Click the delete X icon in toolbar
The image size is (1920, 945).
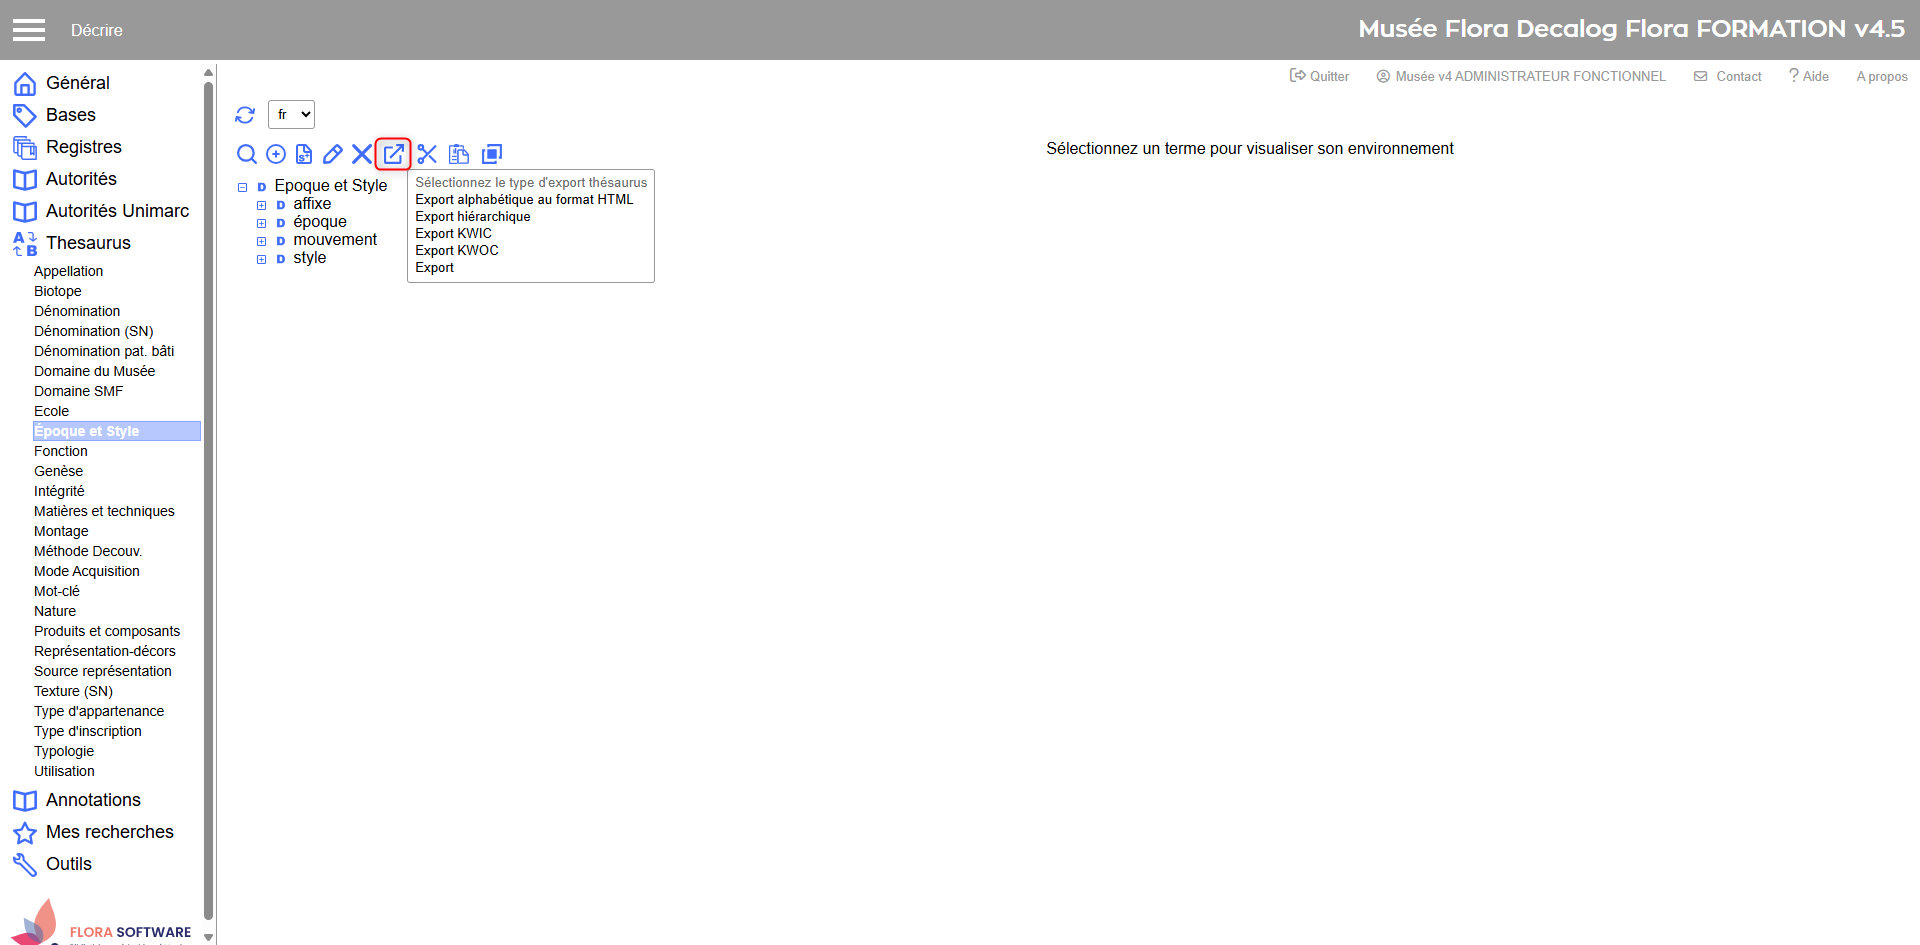point(362,154)
